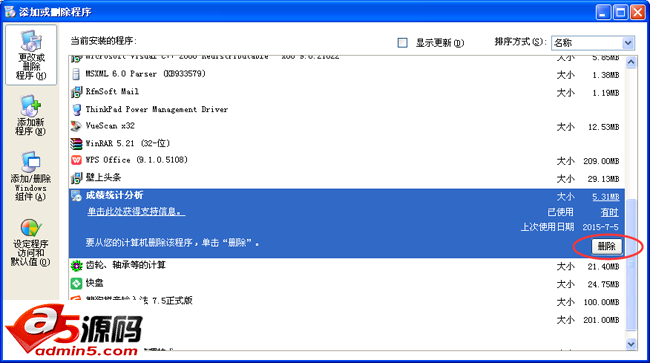Screen dimensions: 650x363
Task: Click 2015-7-5 last used date
Action: click(600, 227)
